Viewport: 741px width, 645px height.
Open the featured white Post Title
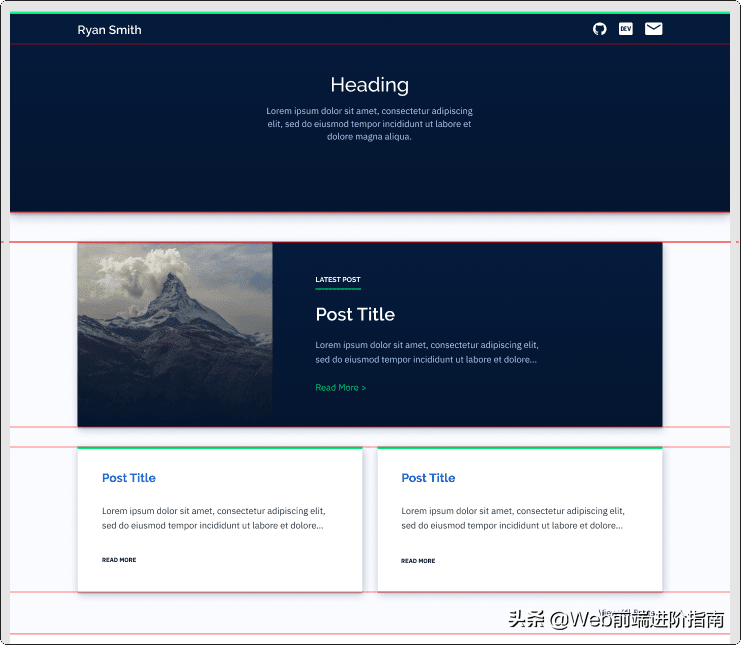pos(355,314)
